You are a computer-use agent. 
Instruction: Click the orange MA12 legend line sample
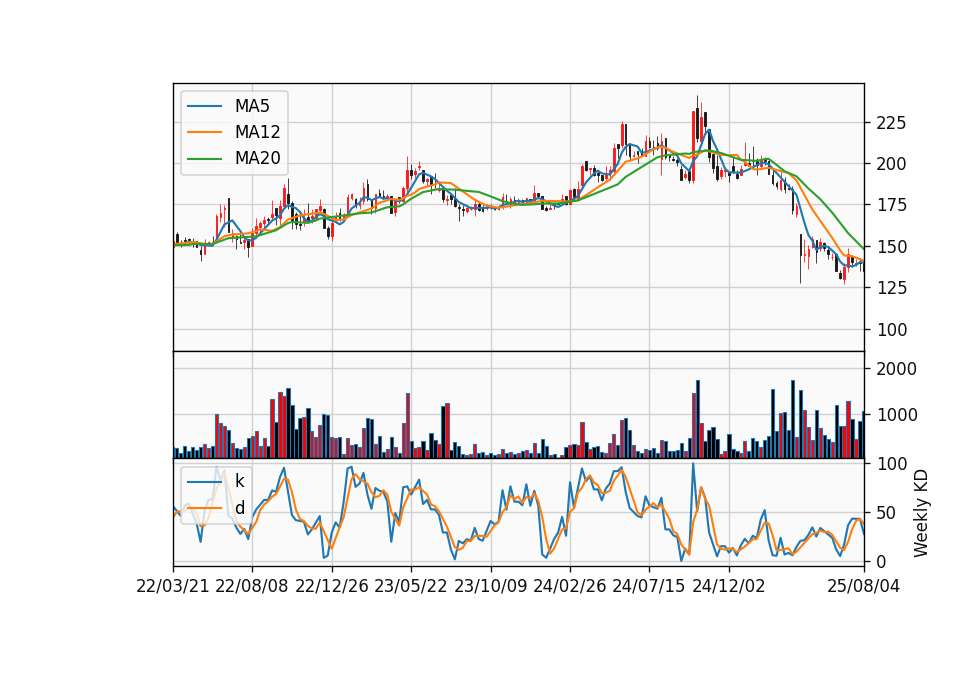coord(204,132)
